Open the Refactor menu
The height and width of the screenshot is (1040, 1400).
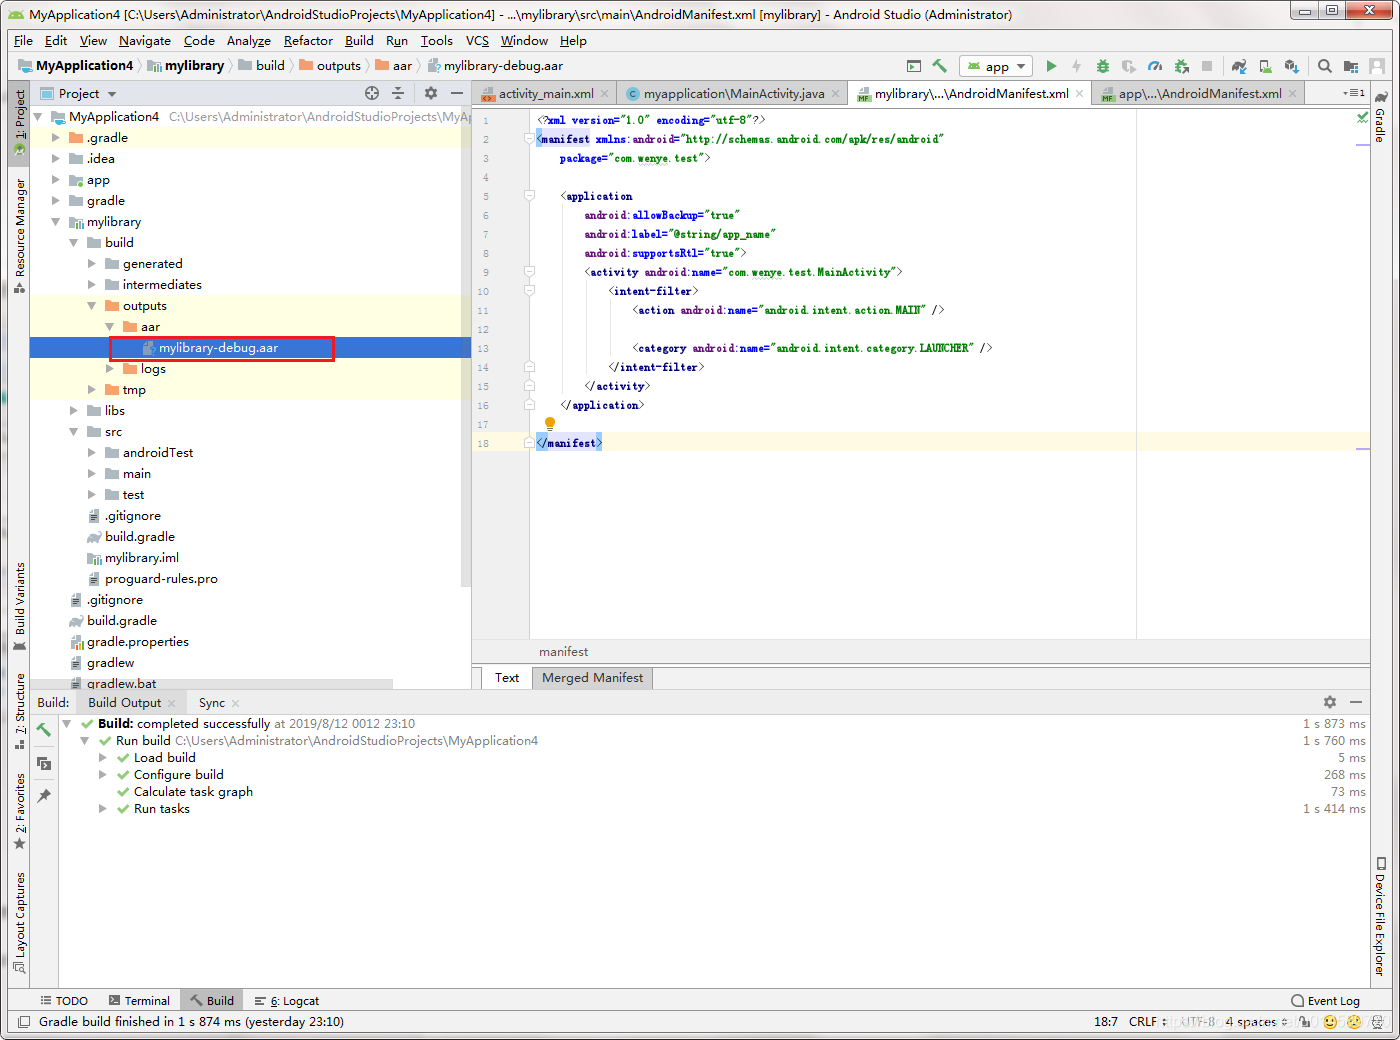coord(308,41)
